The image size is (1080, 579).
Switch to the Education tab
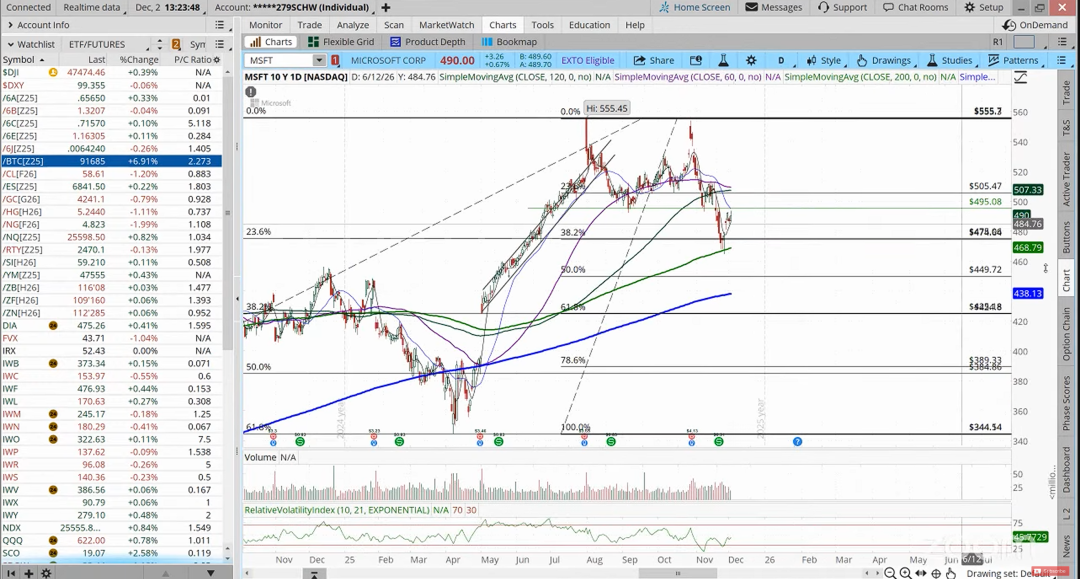(x=589, y=25)
